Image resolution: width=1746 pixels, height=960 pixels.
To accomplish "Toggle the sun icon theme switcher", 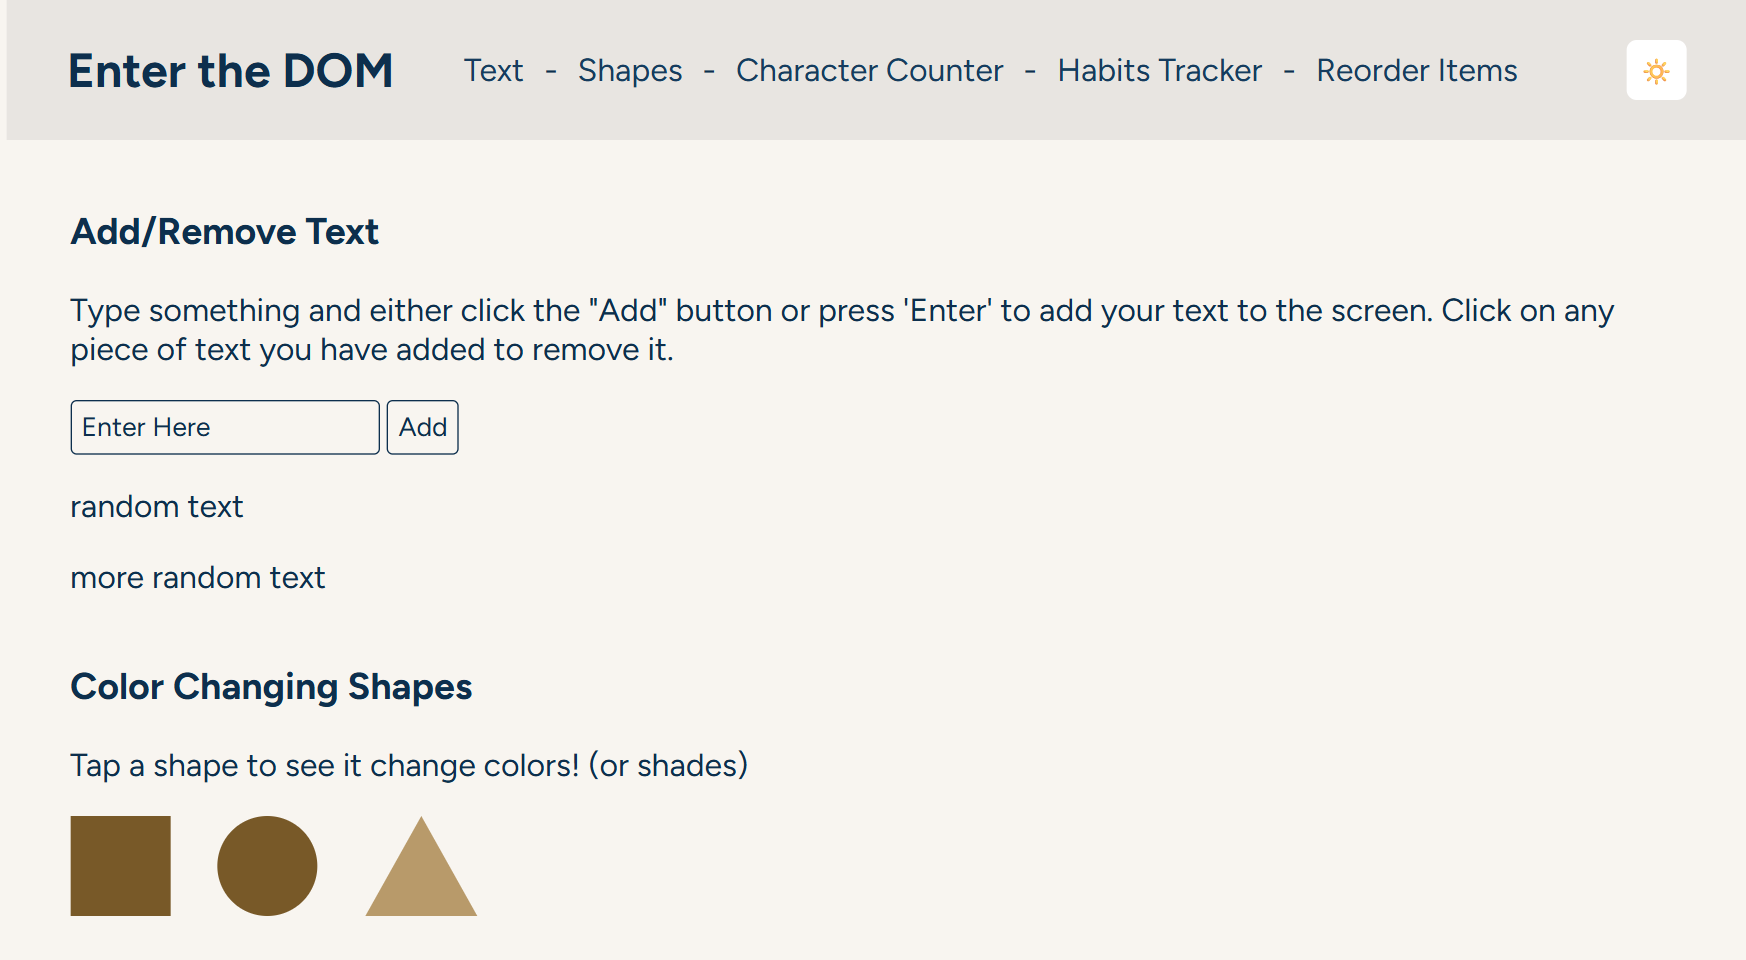I will (x=1656, y=70).
